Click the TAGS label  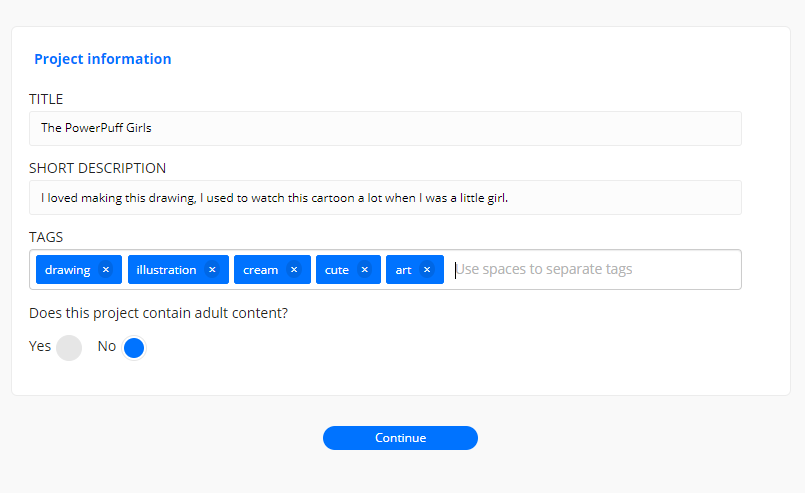46,237
